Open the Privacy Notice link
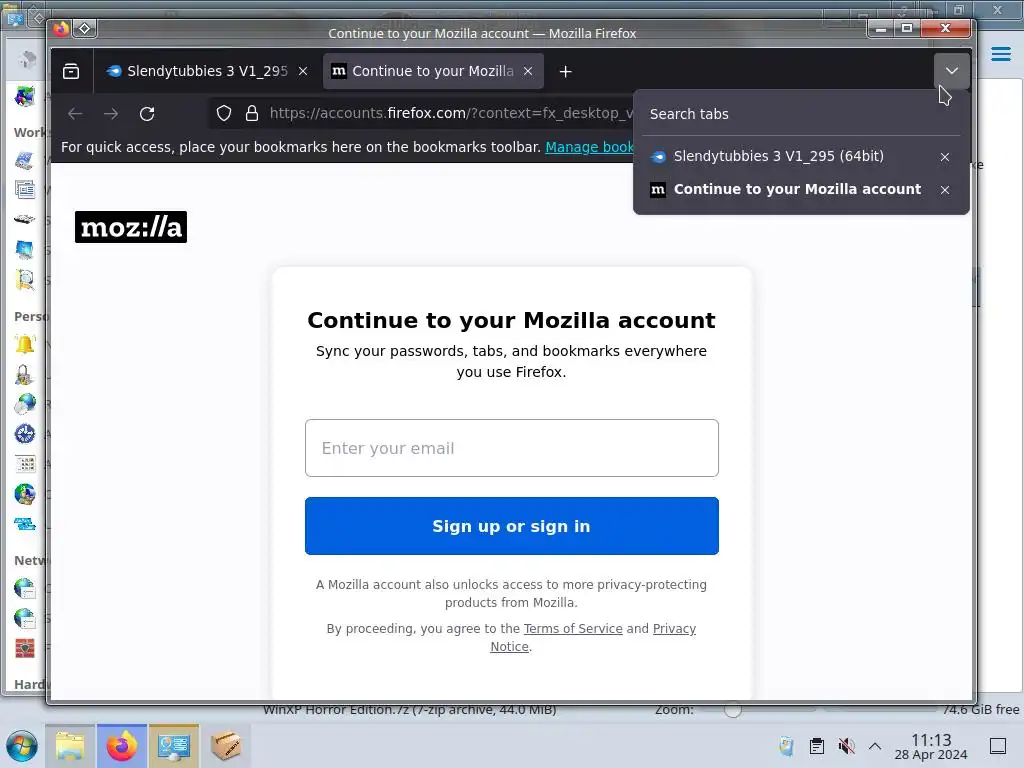This screenshot has width=1024, height=768. pyautogui.click(x=674, y=628)
